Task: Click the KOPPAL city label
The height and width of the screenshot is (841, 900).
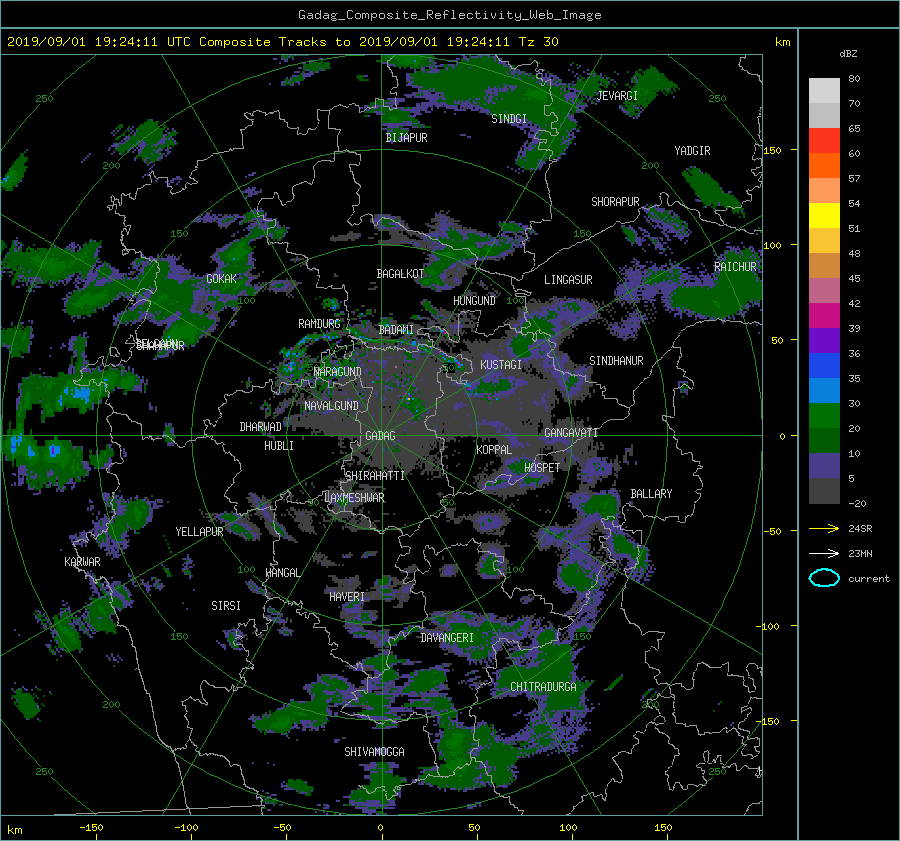Action: click(494, 450)
